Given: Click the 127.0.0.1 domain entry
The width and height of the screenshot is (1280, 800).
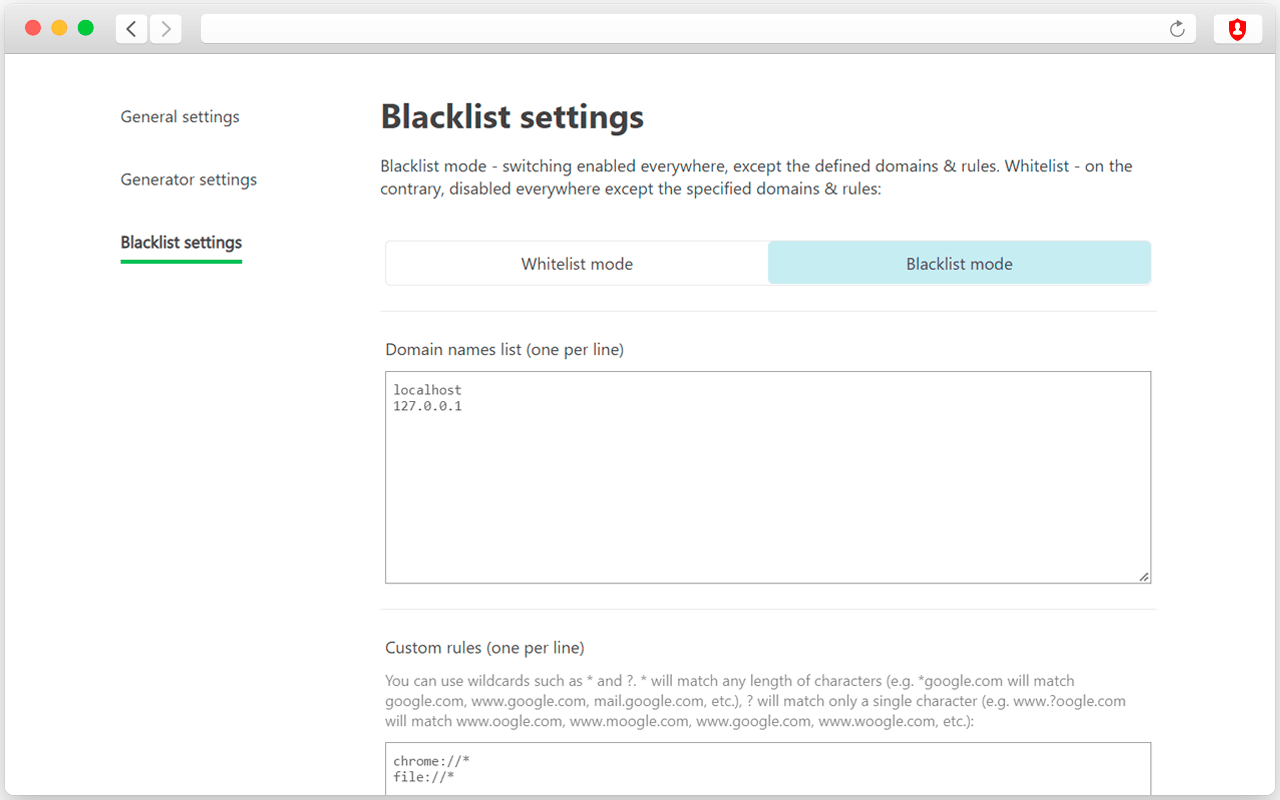Looking at the screenshot, I should tap(428, 406).
